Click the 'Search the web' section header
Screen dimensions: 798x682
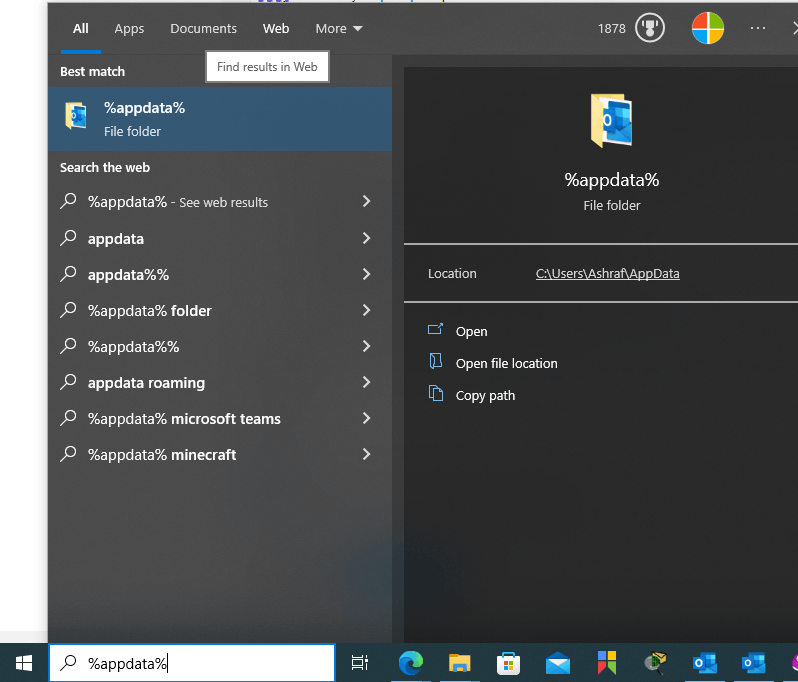(x=105, y=167)
